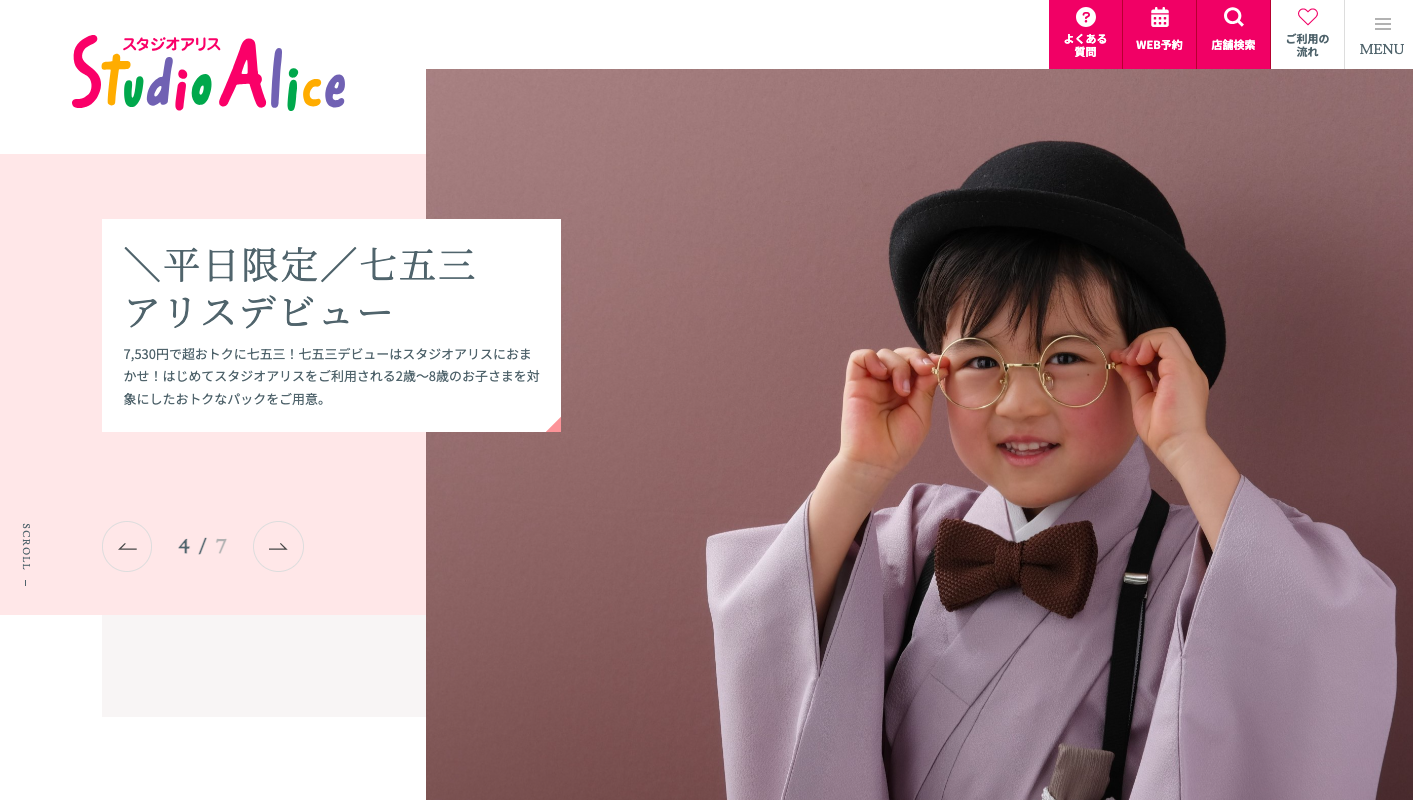Image resolution: width=1413 pixels, height=800 pixels.
Task: Click the heart icon above ご利用の流れ
Action: tap(1307, 17)
